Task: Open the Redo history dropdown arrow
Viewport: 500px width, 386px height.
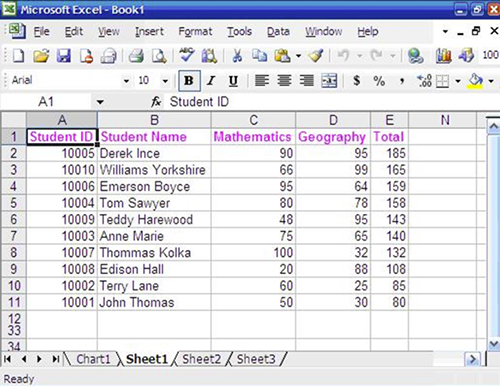Action: (x=393, y=56)
